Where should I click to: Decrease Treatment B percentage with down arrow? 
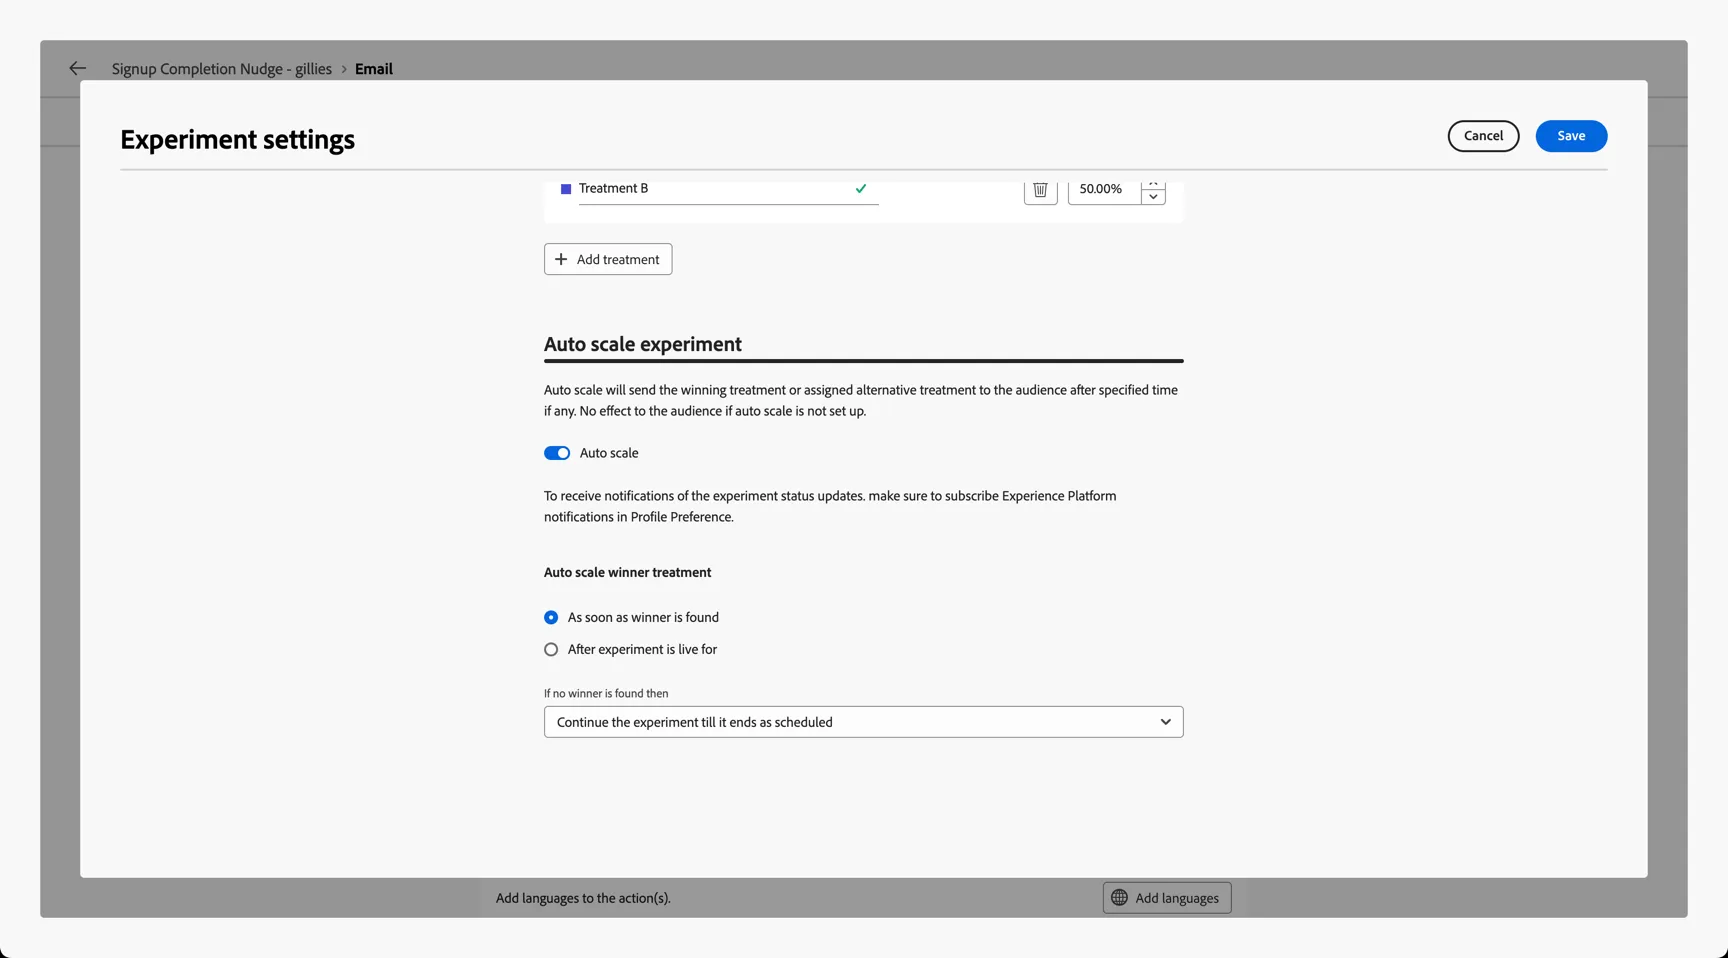click(x=1153, y=197)
